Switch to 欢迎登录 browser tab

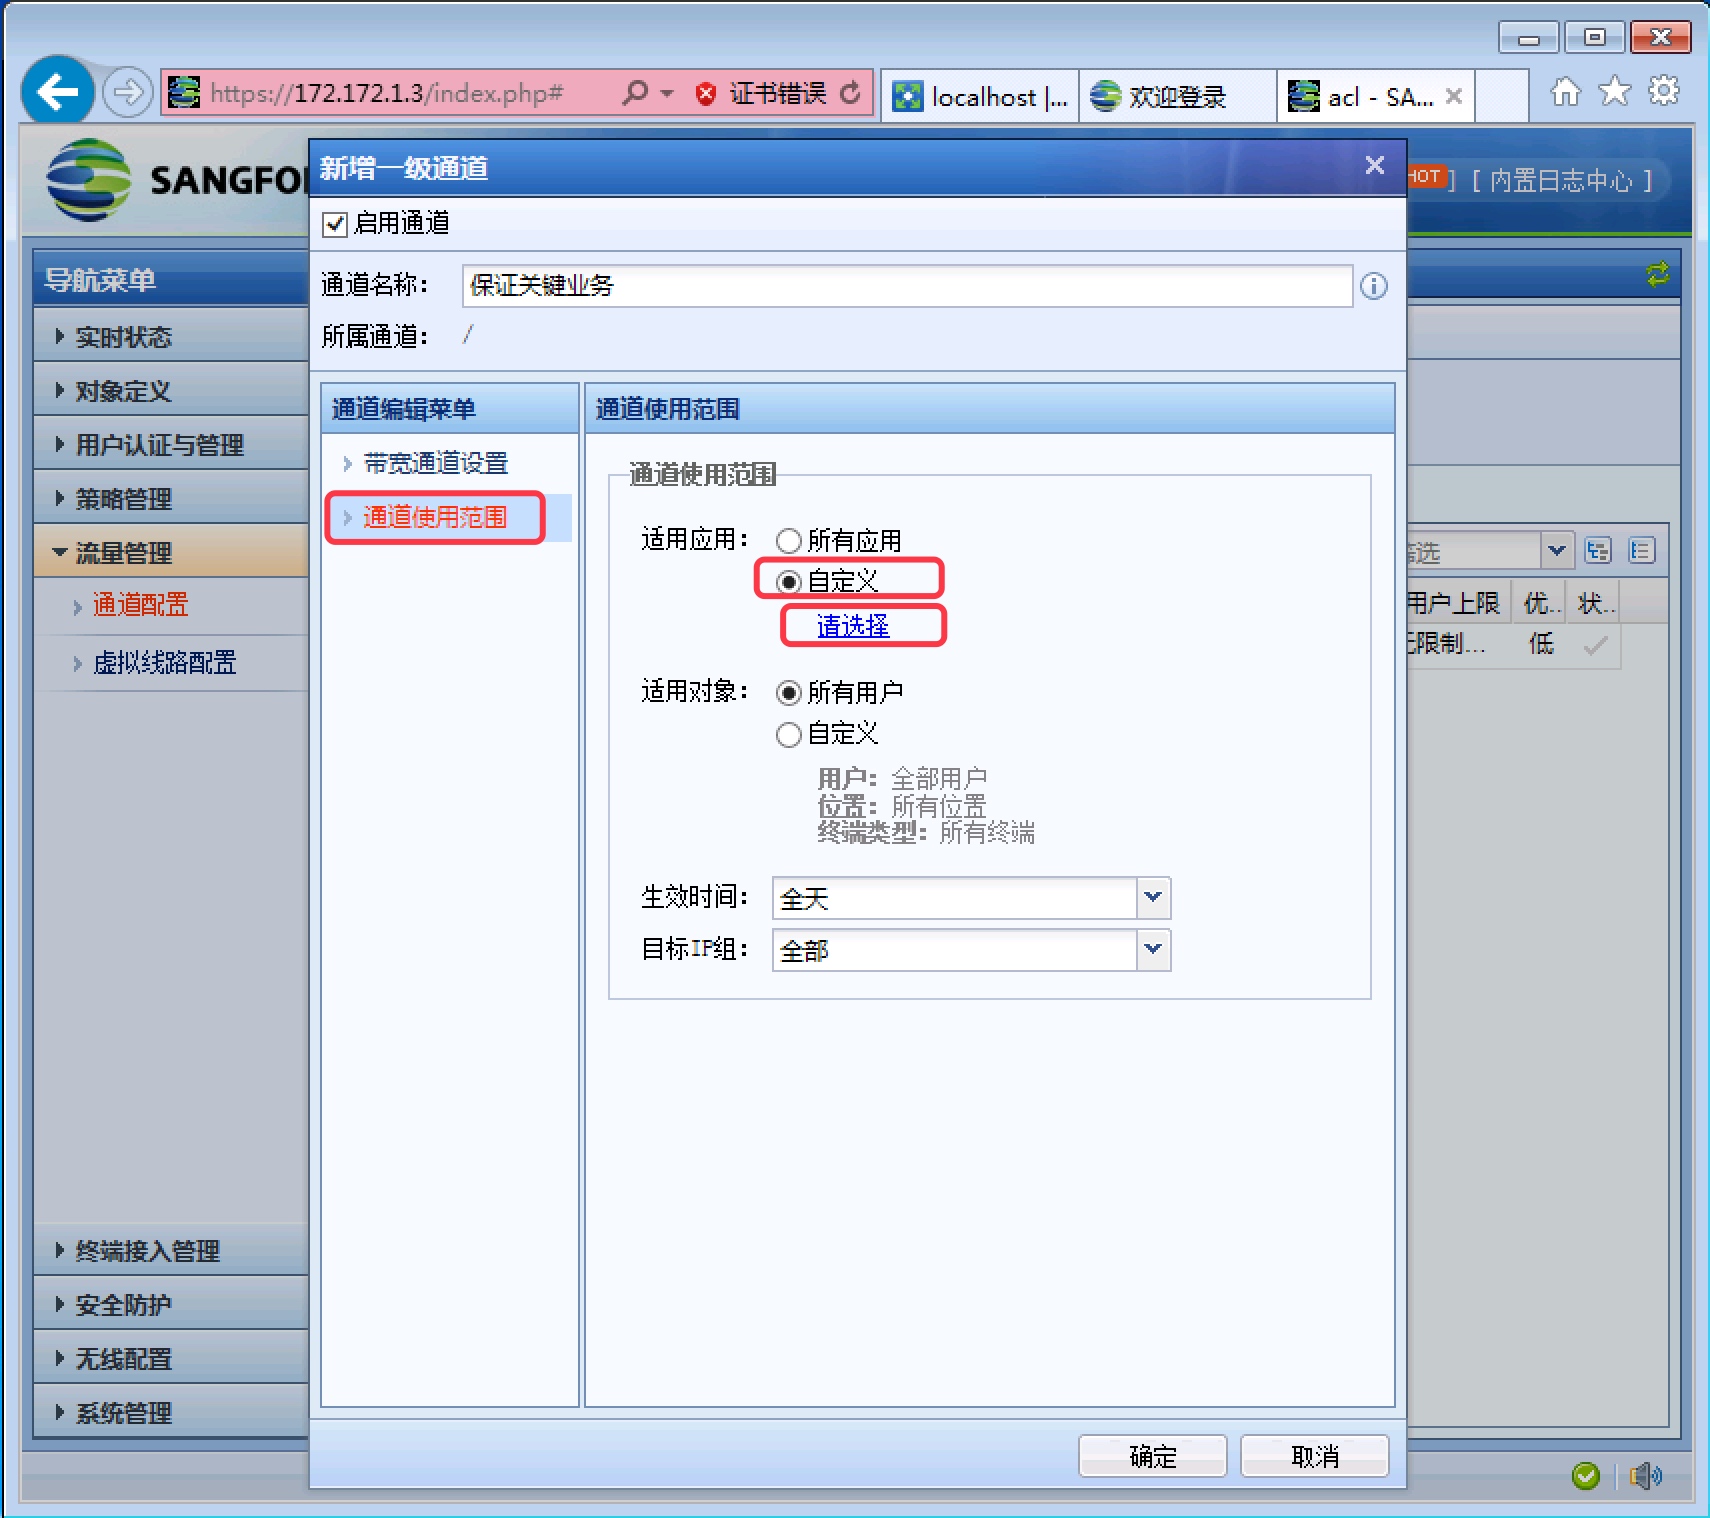point(1178,96)
